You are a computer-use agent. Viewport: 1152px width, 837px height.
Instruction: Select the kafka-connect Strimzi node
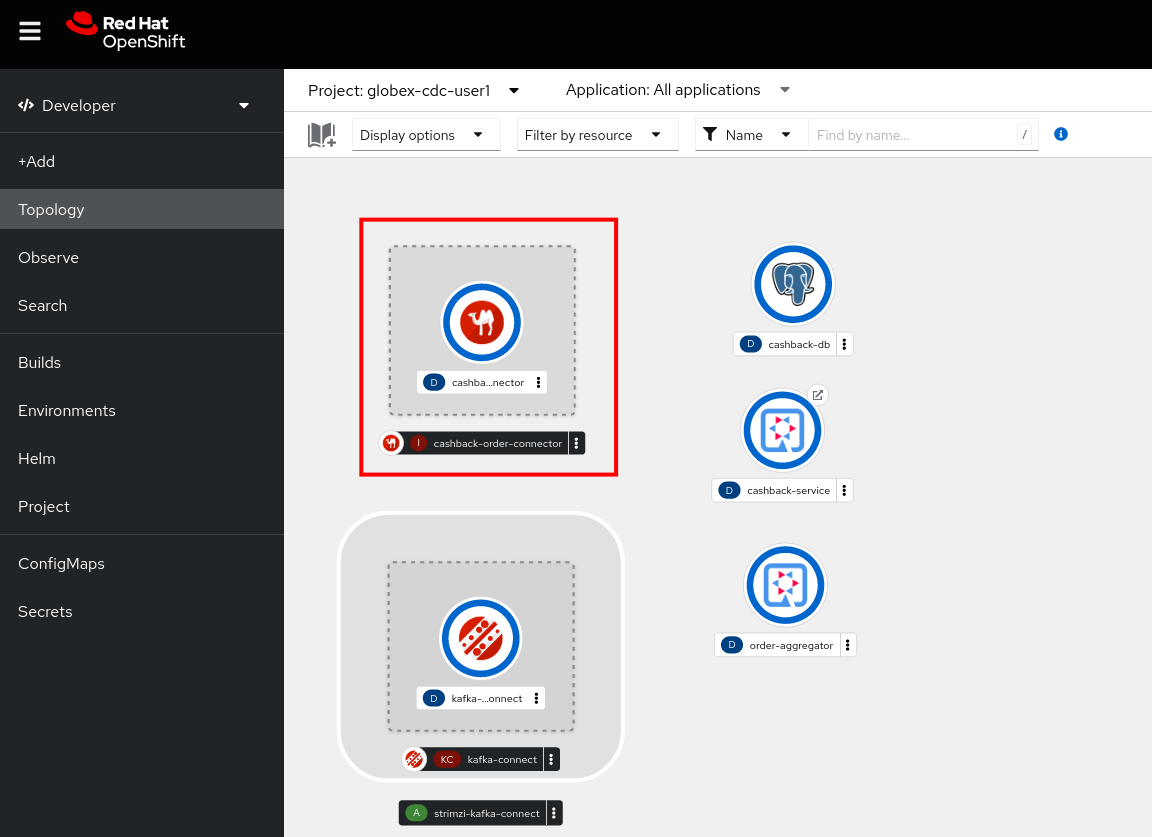(x=481, y=639)
